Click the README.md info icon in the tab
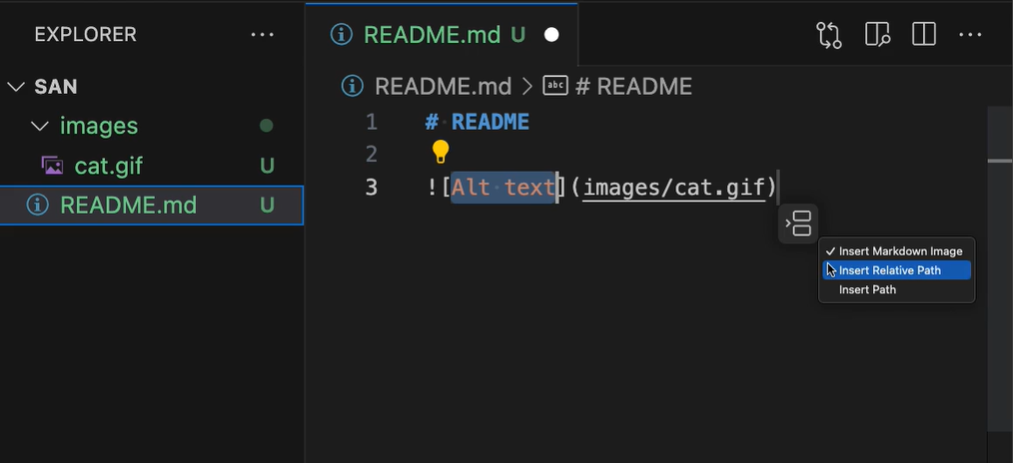Screen dimensions: 1015x465 coord(341,35)
